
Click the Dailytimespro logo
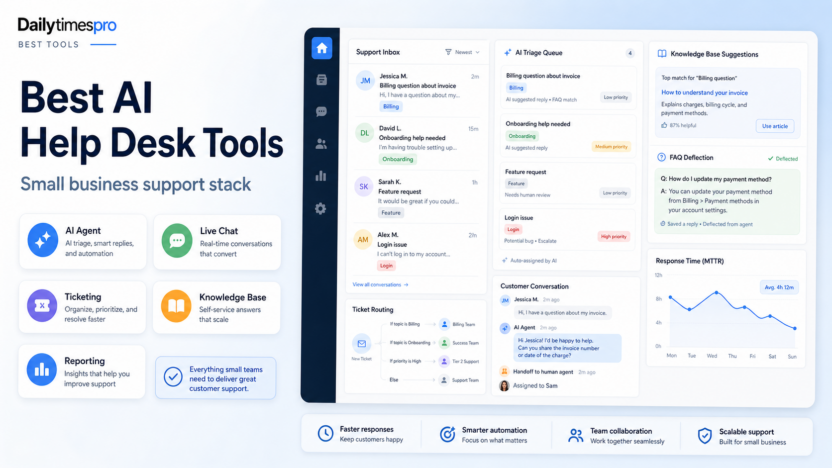tap(67, 25)
